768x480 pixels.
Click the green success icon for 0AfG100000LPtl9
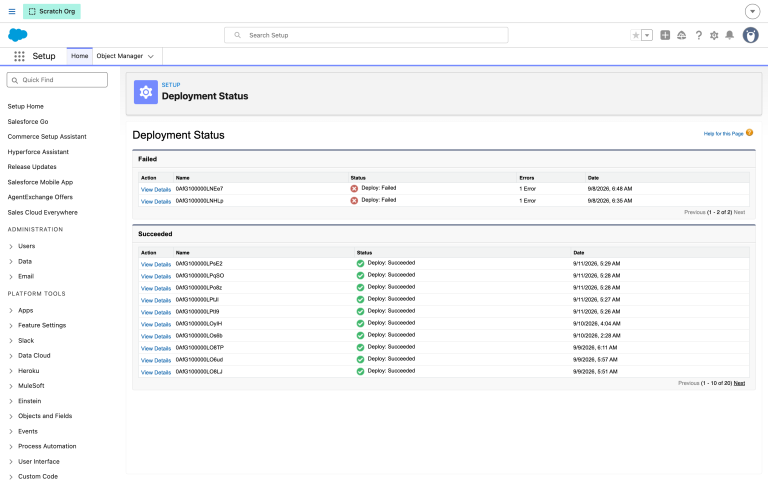point(360,312)
